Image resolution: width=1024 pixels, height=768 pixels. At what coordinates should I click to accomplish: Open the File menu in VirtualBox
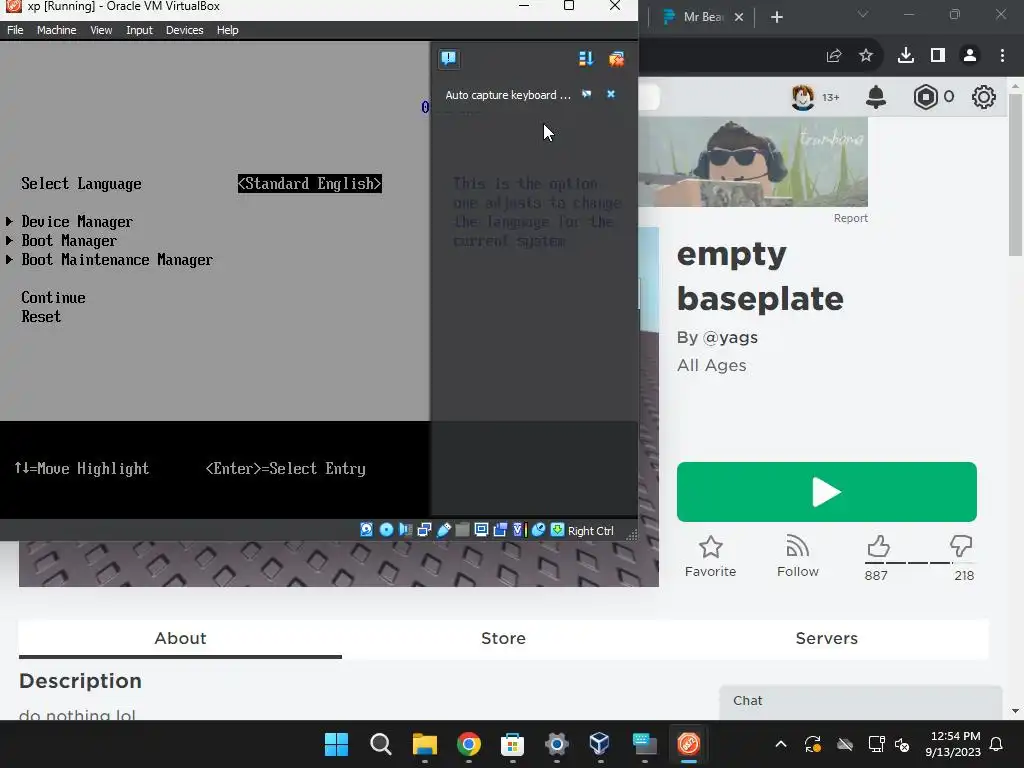[15, 30]
